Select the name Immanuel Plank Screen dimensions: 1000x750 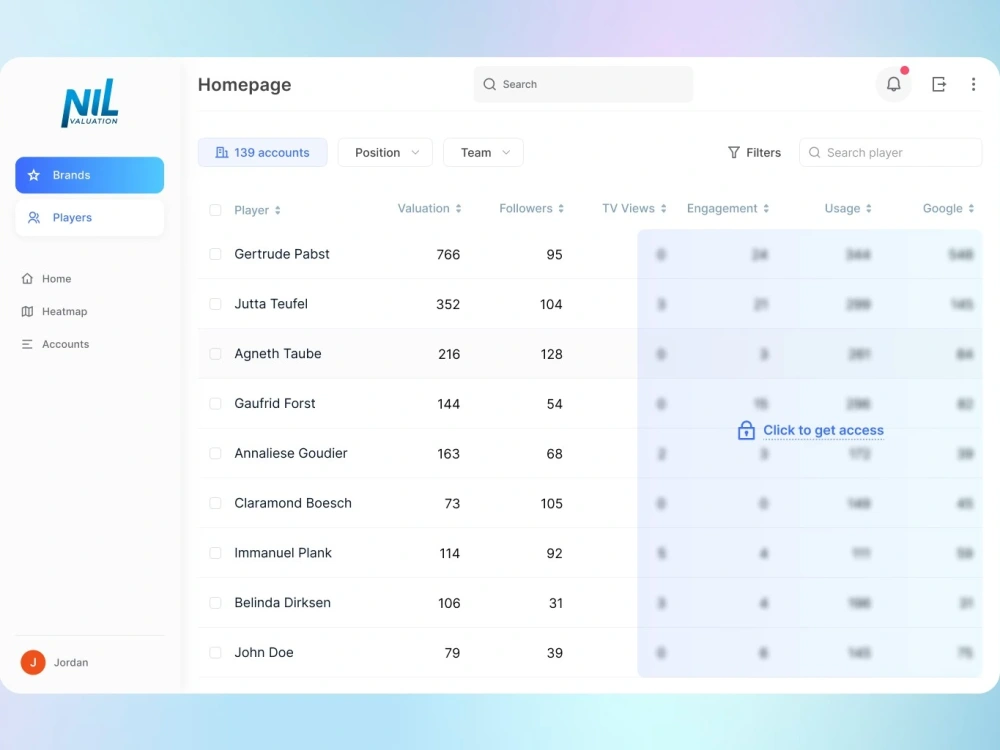tap(283, 552)
